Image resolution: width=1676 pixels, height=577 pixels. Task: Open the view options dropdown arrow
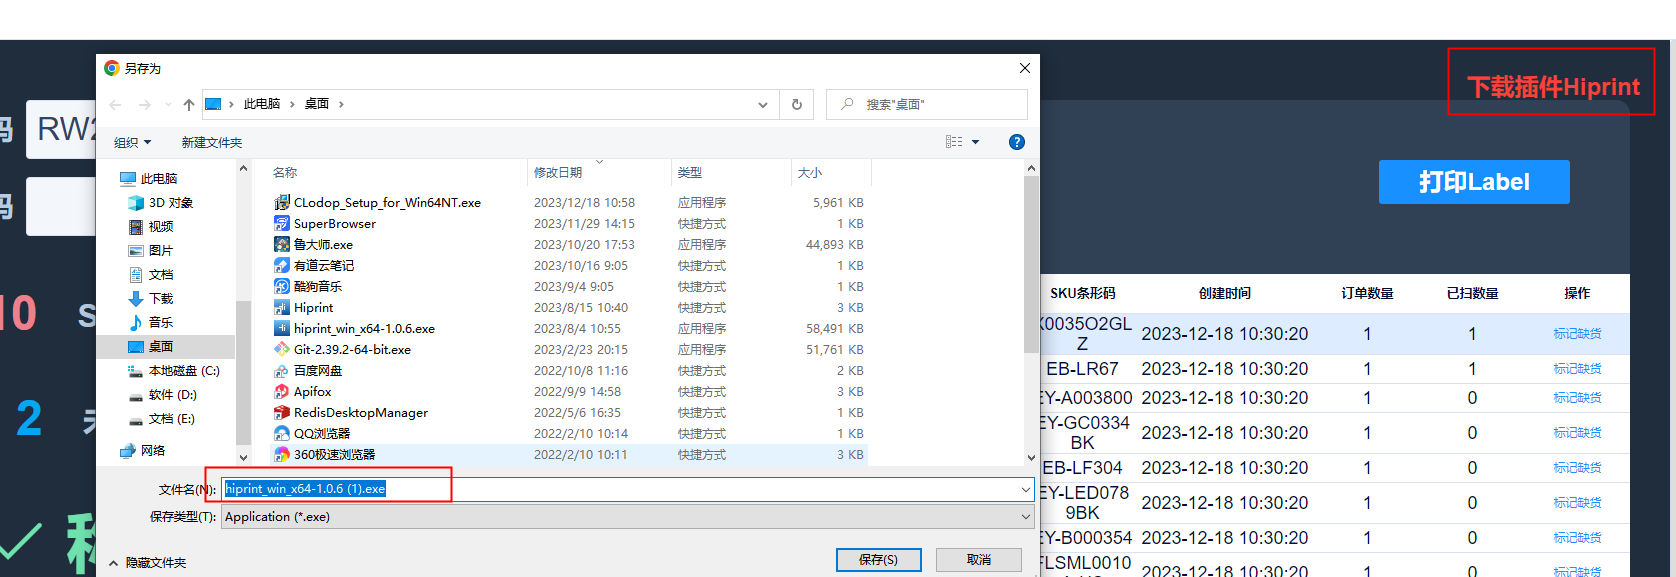click(x=976, y=142)
